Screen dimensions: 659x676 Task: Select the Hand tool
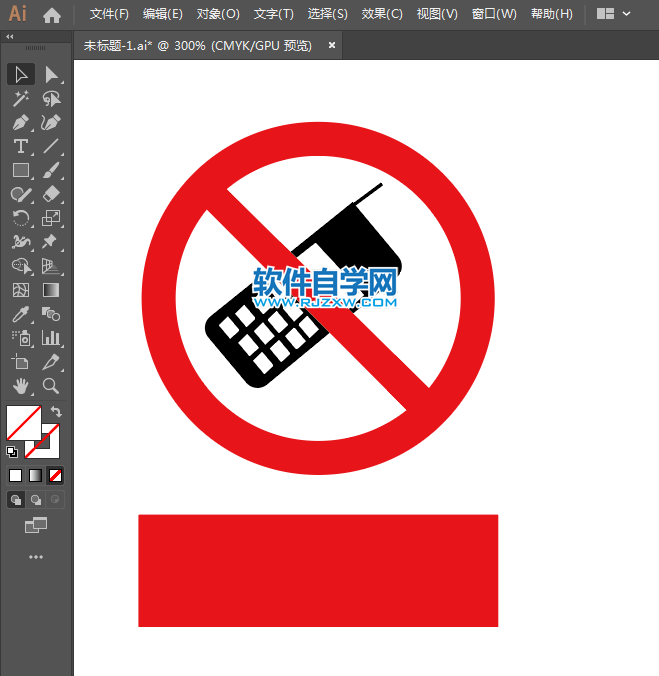tap(21, 386)
